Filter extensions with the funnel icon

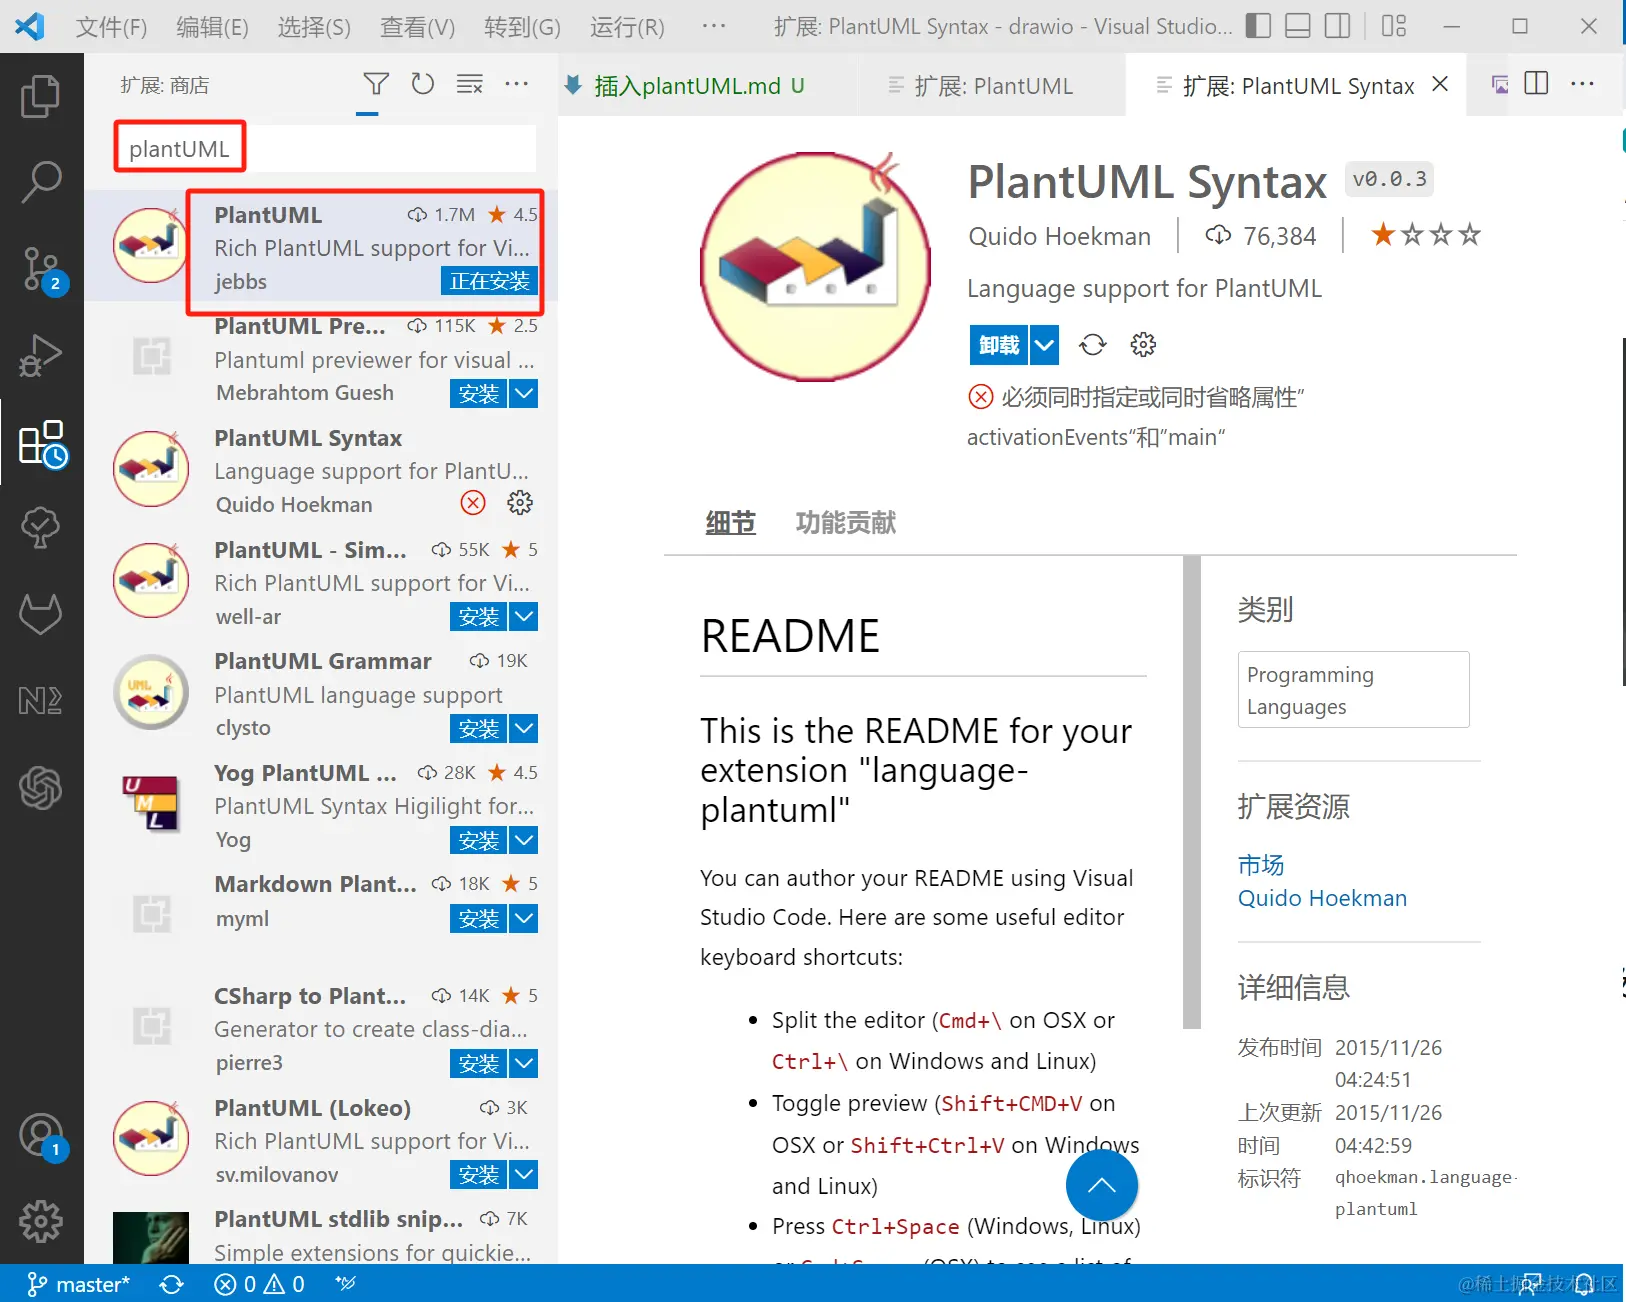pyautogui.click(x=376, y=84)
